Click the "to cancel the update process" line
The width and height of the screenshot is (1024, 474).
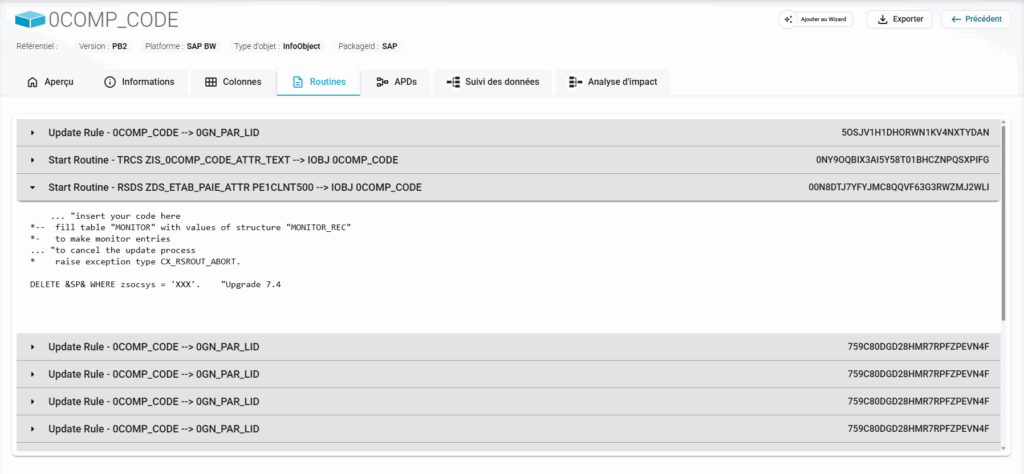(112, 250)
